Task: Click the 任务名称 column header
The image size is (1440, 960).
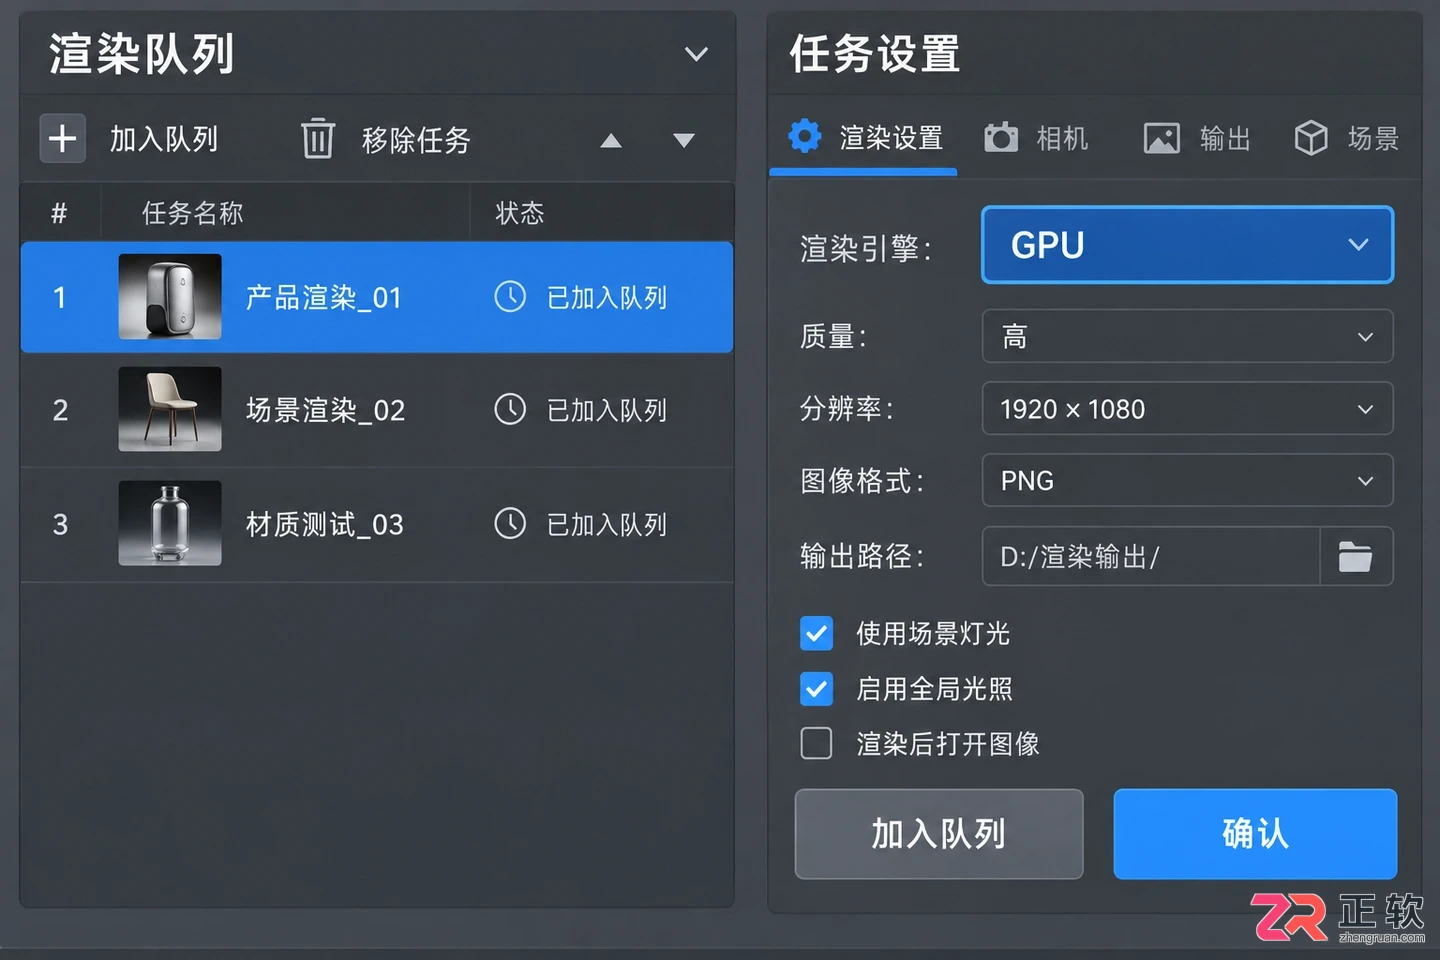Action: [193, 213]
